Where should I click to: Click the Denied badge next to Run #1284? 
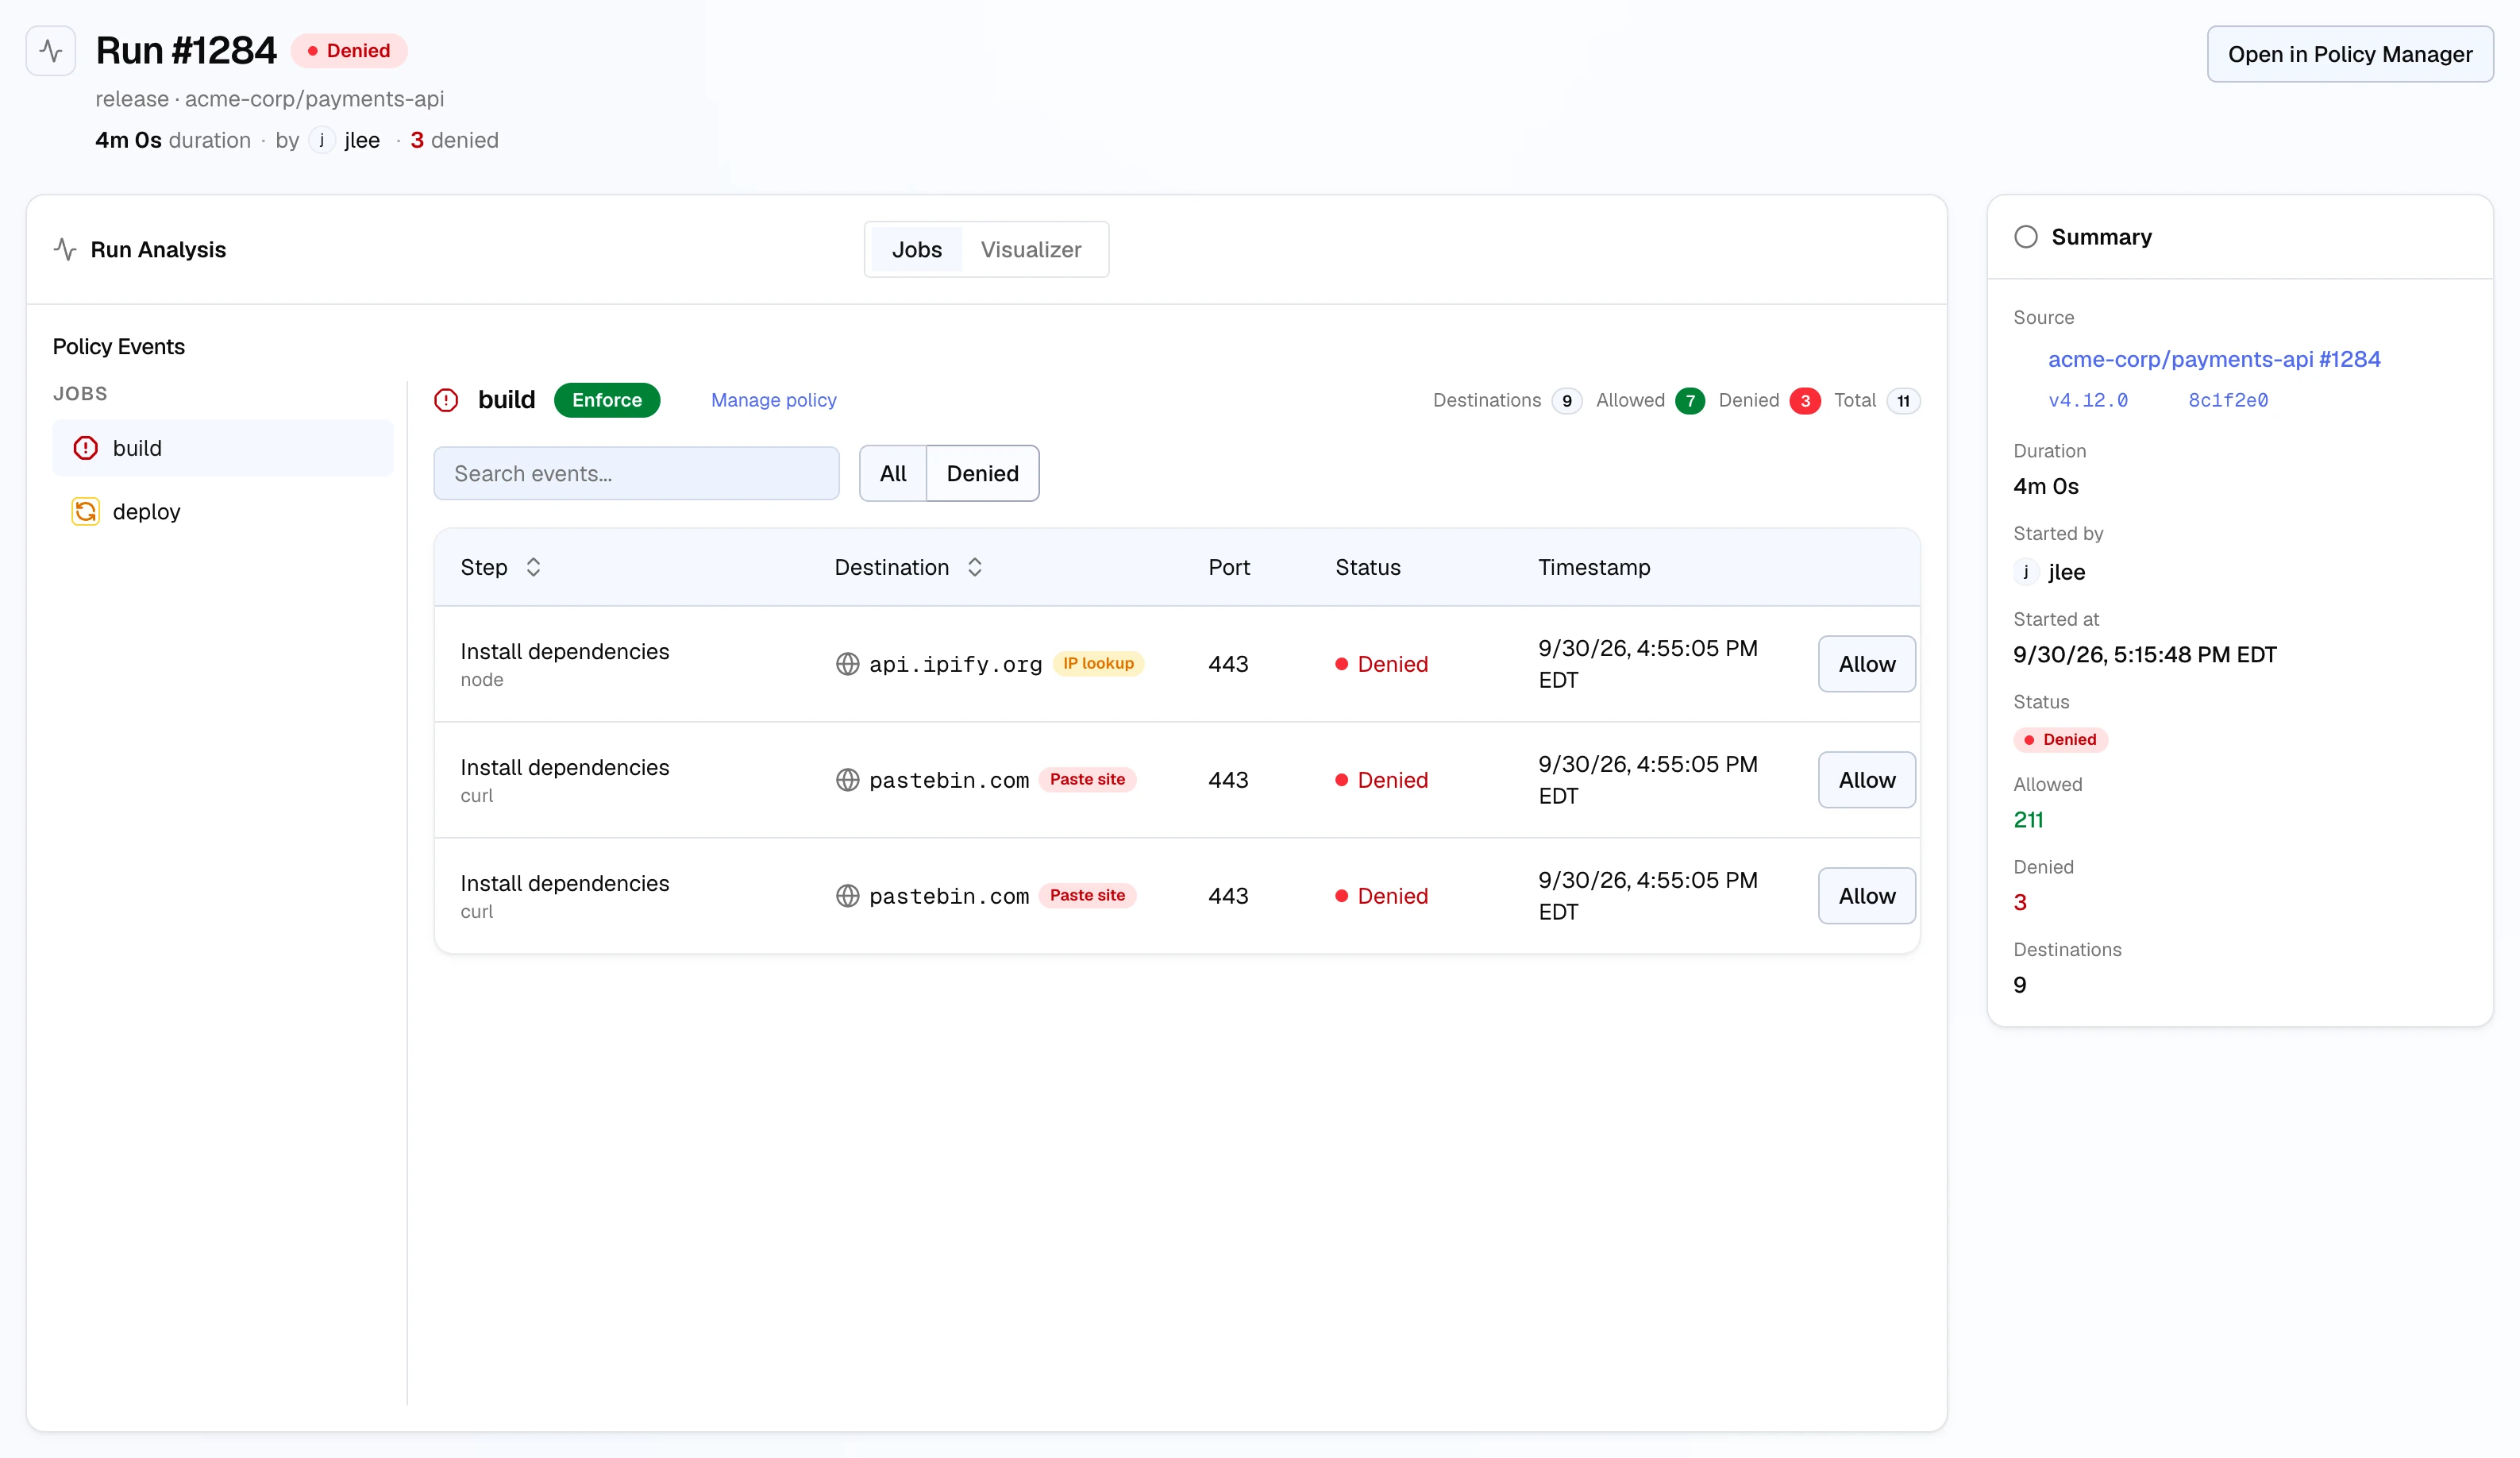point(349,51)
